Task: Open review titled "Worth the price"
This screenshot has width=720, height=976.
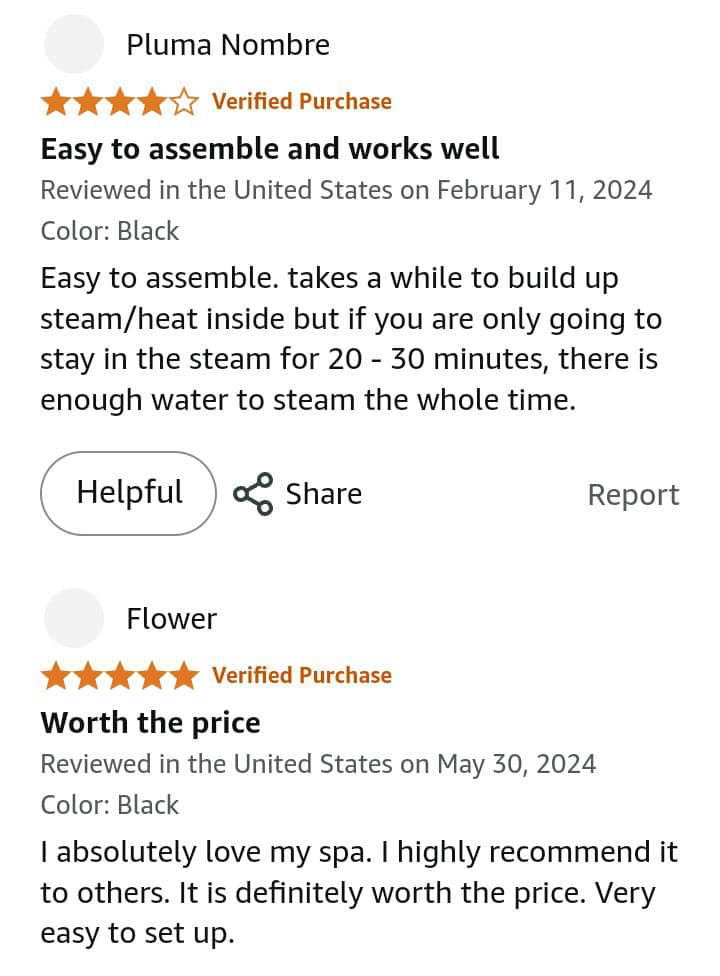Action: tap(150, 723)
